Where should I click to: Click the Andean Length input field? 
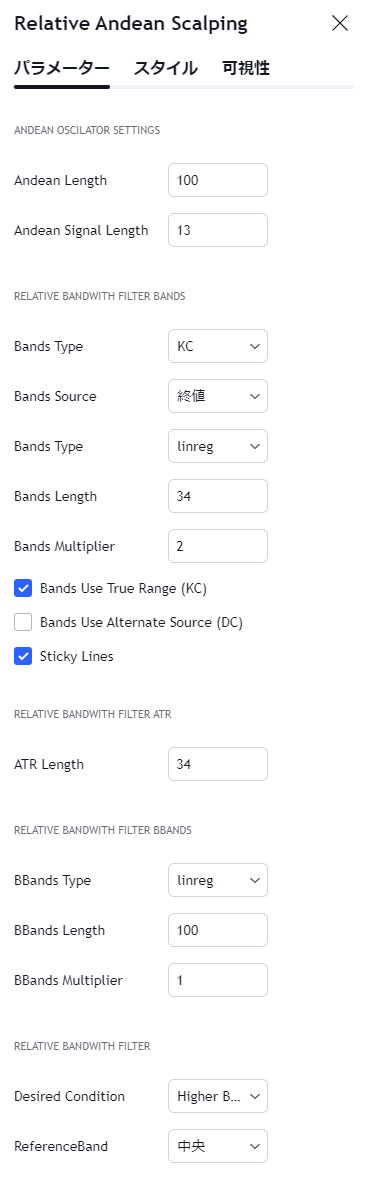[218, 180]
